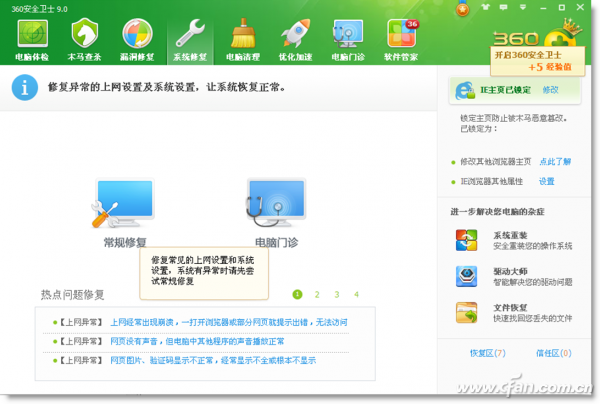
Task: Go to hot issues page 3
Action: 337,294
